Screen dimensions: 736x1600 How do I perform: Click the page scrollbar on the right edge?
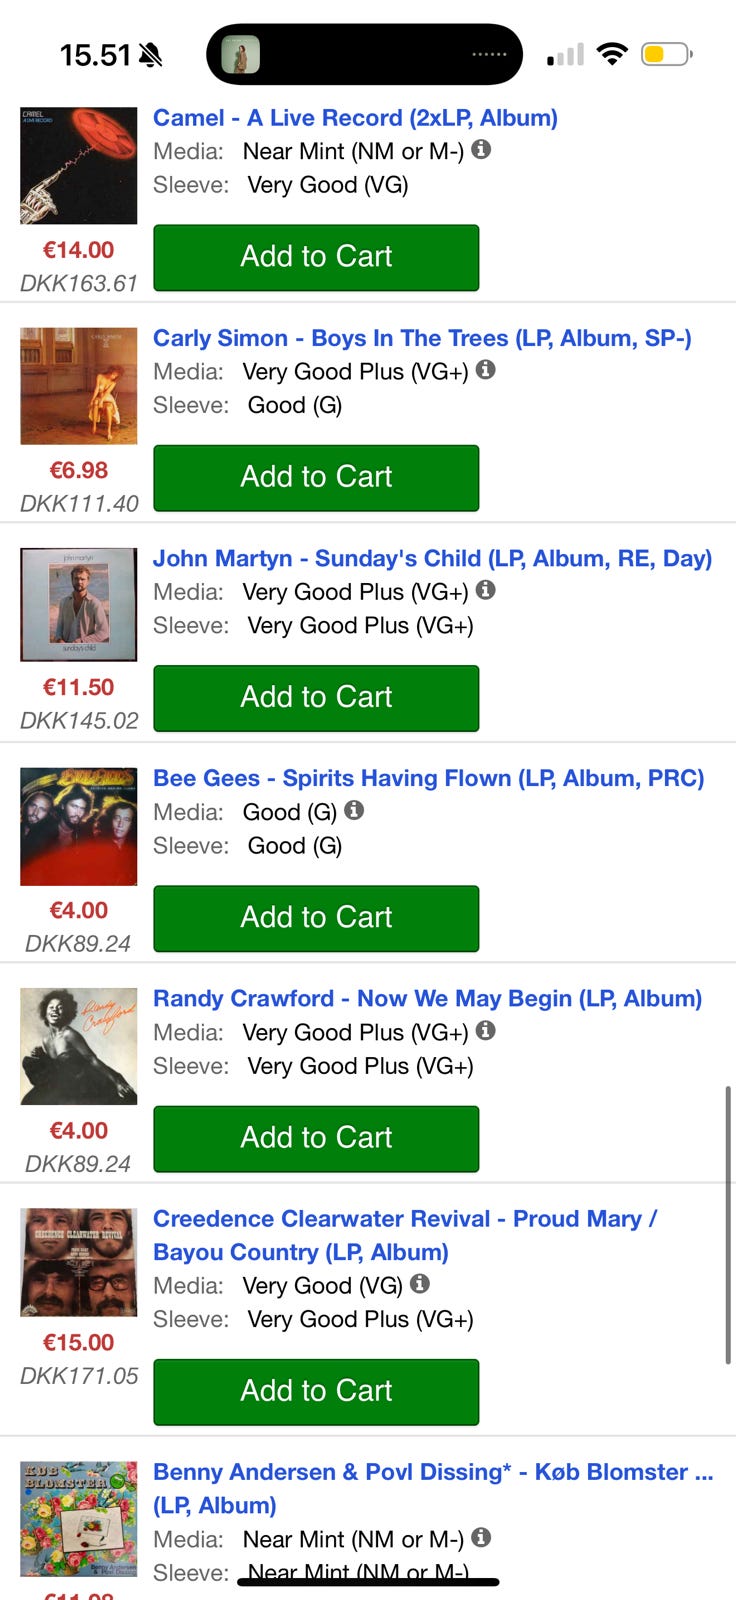tap(728, 1225)
